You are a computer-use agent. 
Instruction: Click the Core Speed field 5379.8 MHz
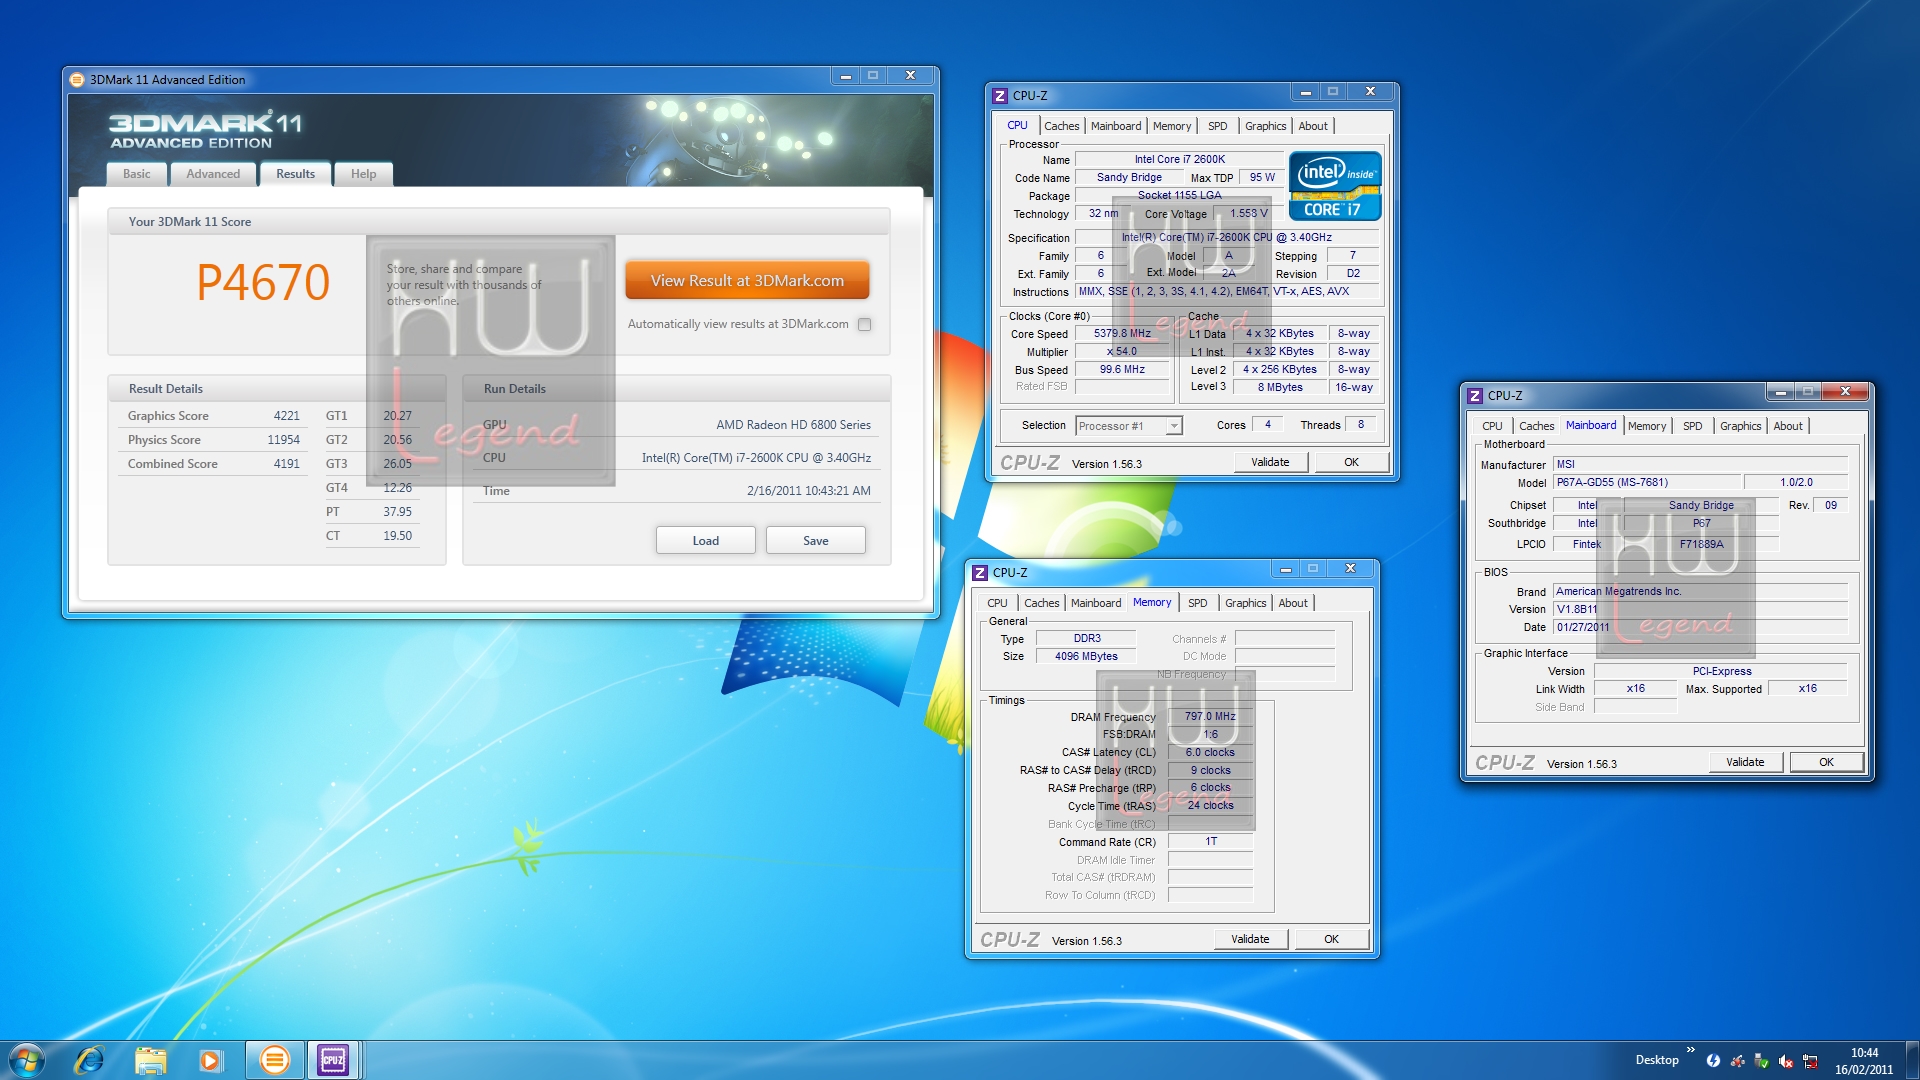point(1122,334)
